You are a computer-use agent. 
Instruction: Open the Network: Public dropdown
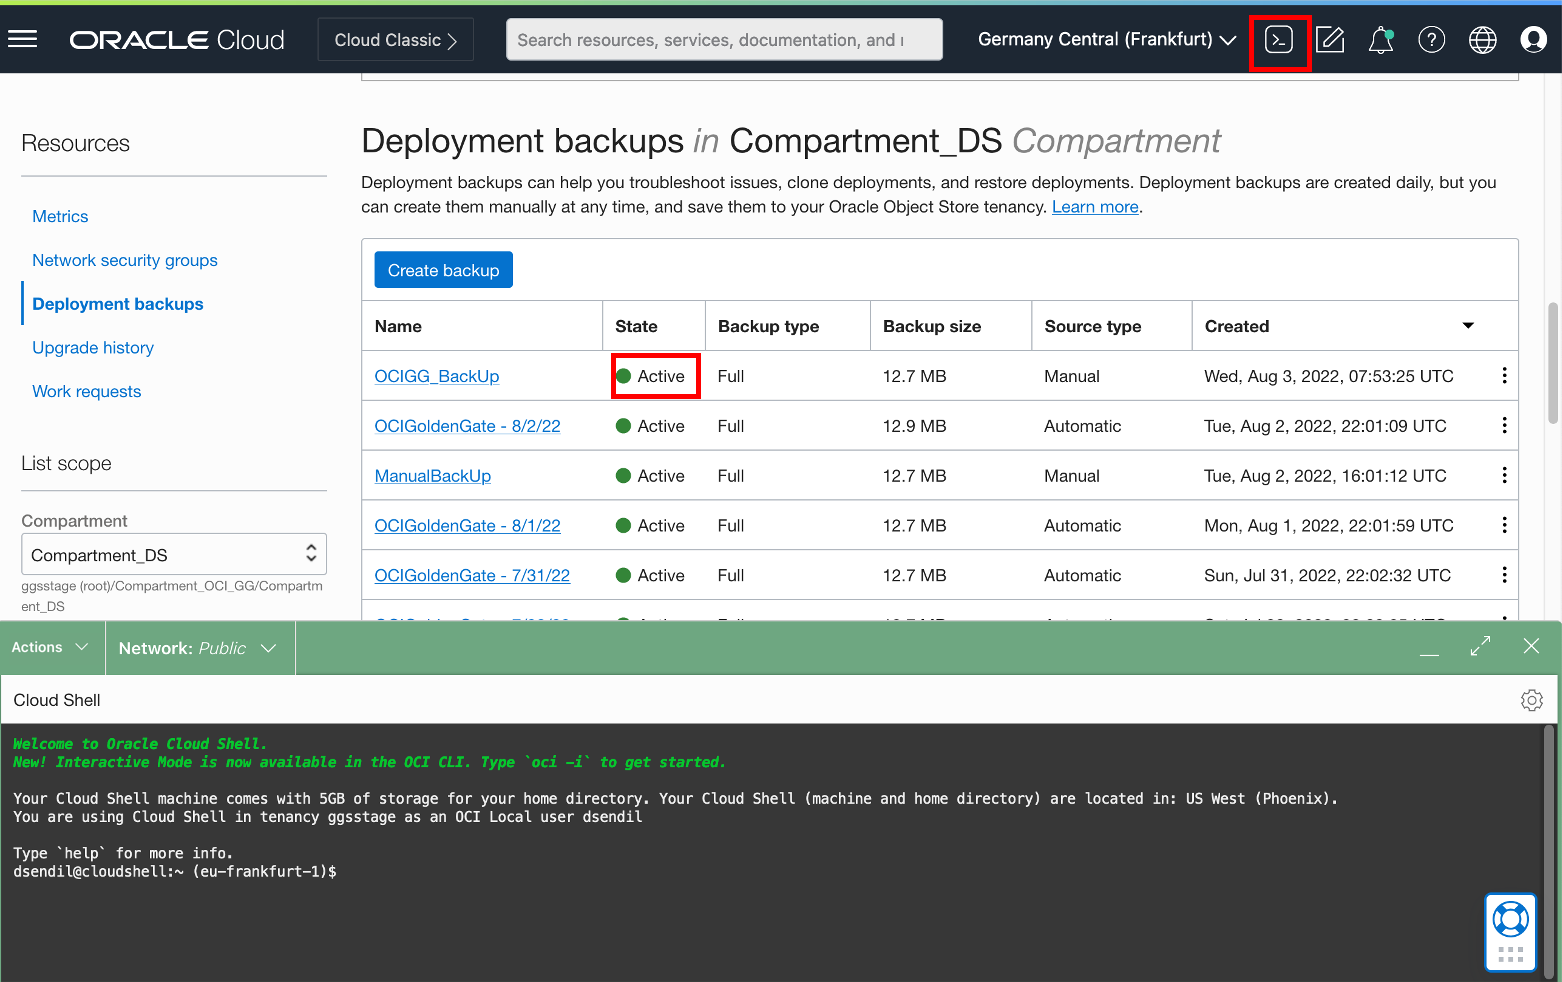197,648
